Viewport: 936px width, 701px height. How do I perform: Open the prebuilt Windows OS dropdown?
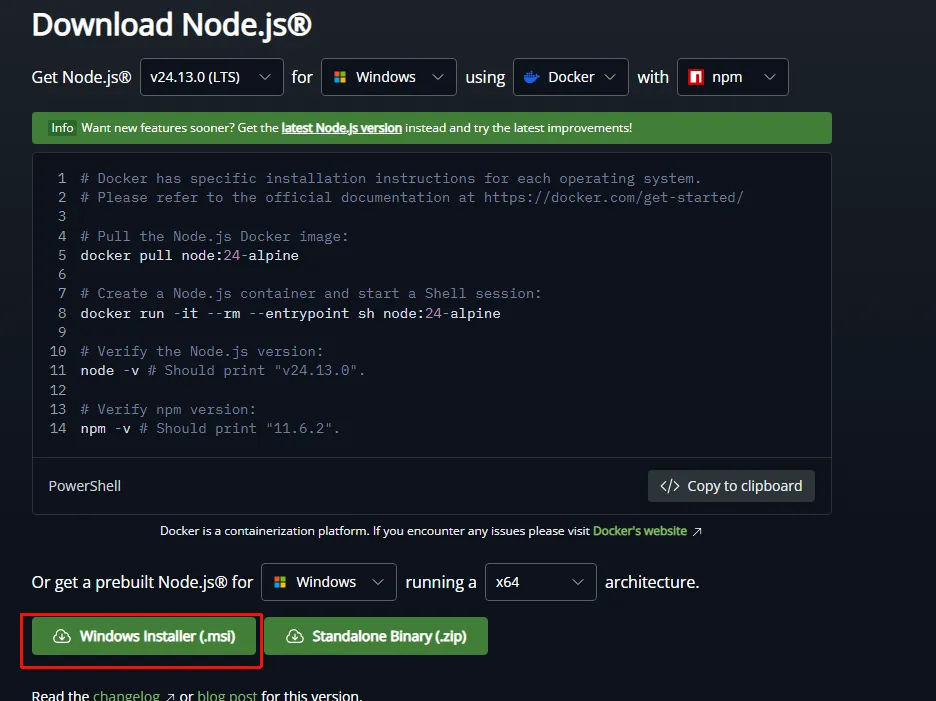[329, 582]
